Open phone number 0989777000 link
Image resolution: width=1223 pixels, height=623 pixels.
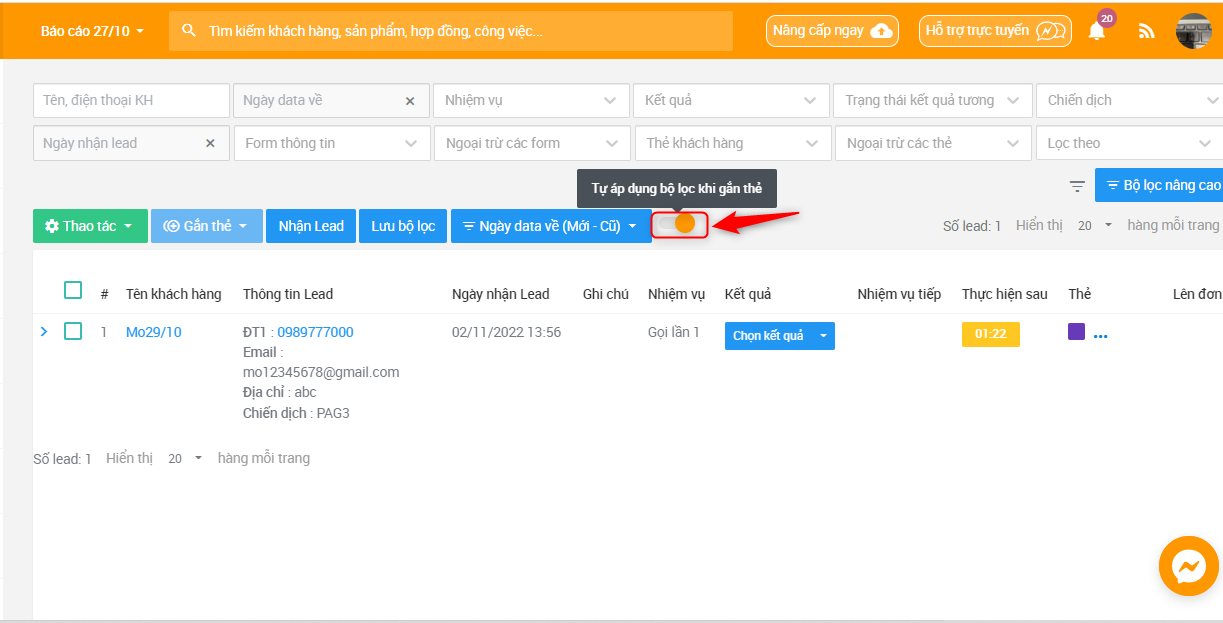click(315, 332)
